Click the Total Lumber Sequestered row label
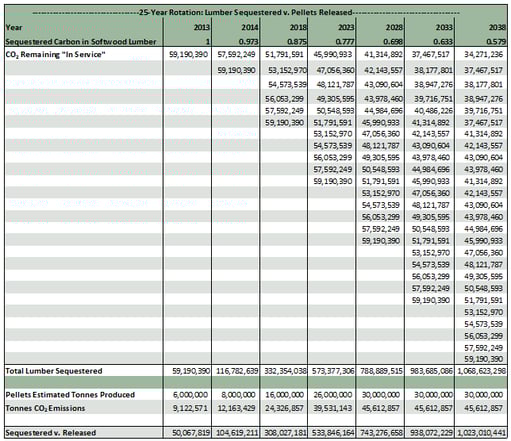This screenshot has width=511, height=441. (x=54, y=371)
